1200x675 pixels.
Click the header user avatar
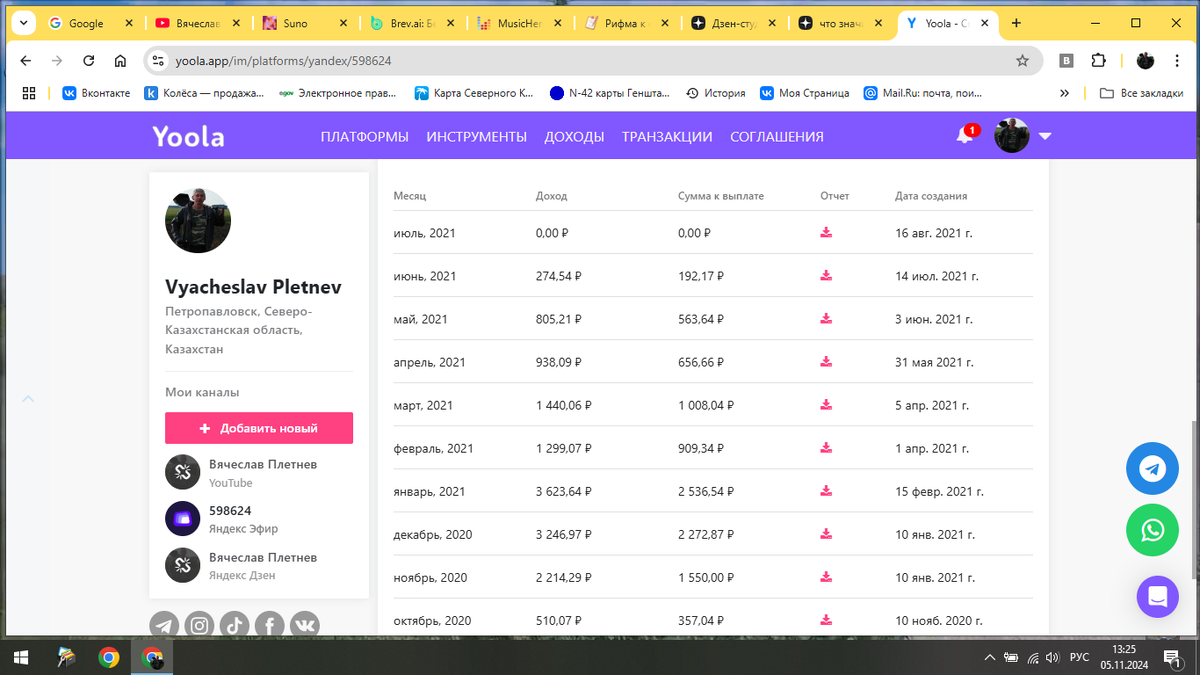tap(1011, 135)
